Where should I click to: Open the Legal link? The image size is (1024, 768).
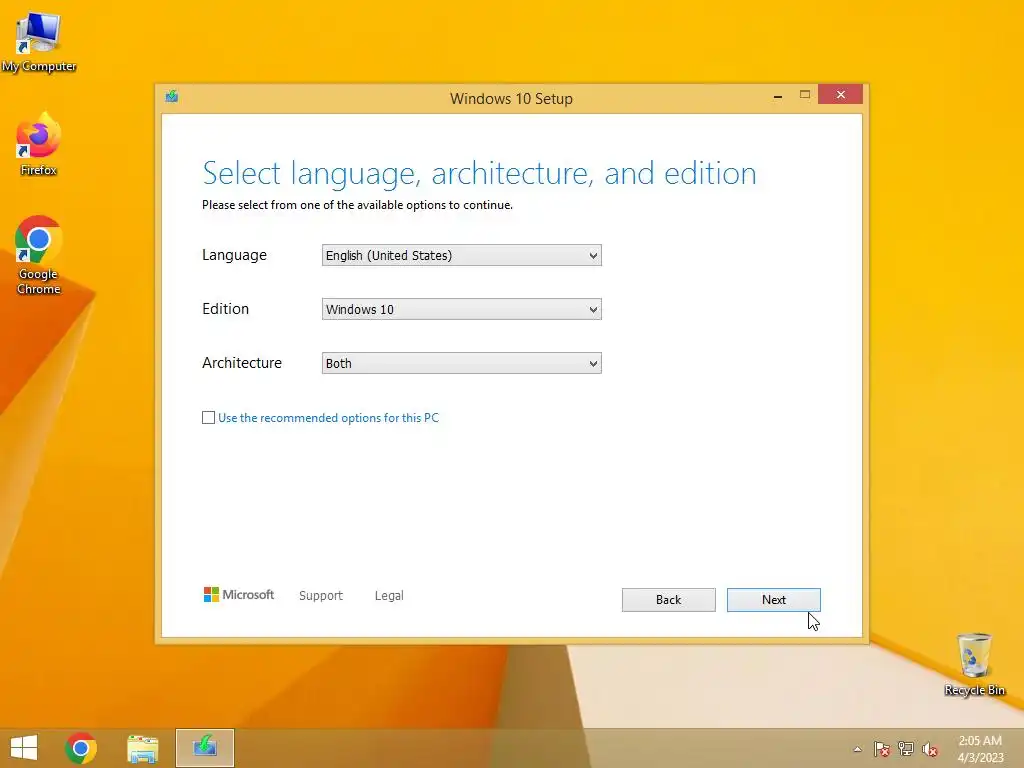389,596
